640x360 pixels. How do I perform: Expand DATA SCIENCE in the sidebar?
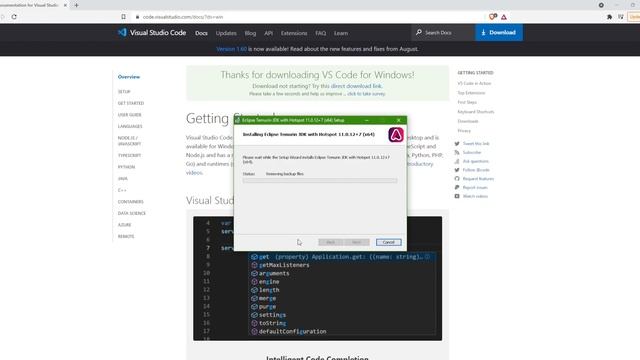point(132,213)
